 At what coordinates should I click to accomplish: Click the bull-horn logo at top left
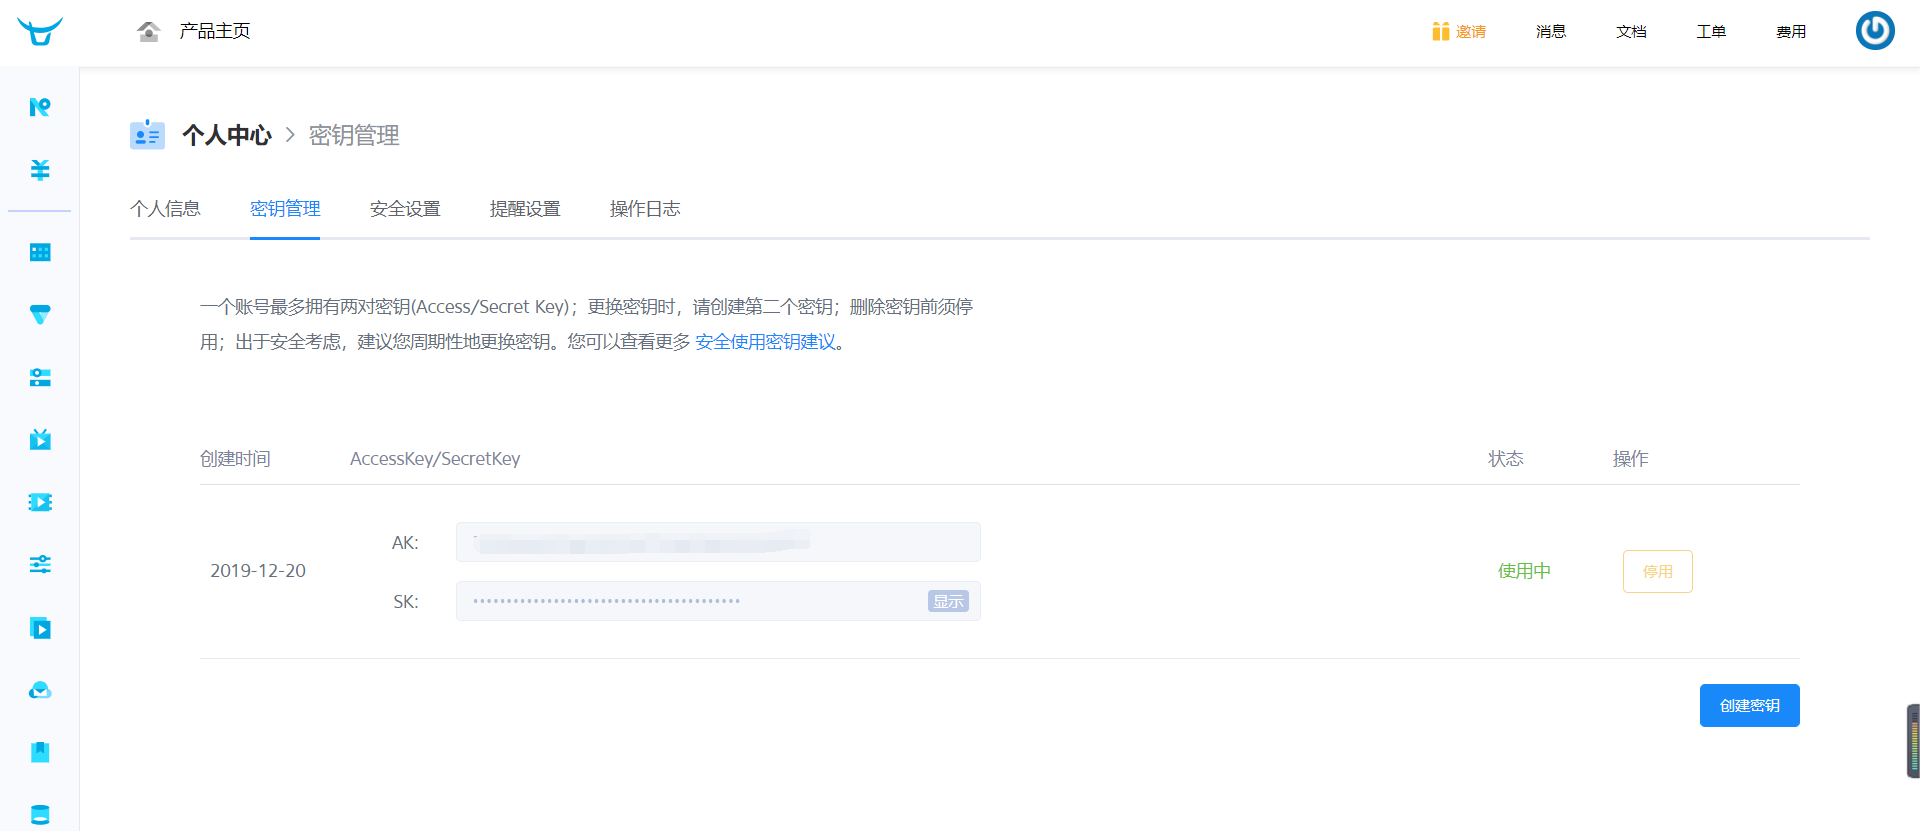pos(40,31)
